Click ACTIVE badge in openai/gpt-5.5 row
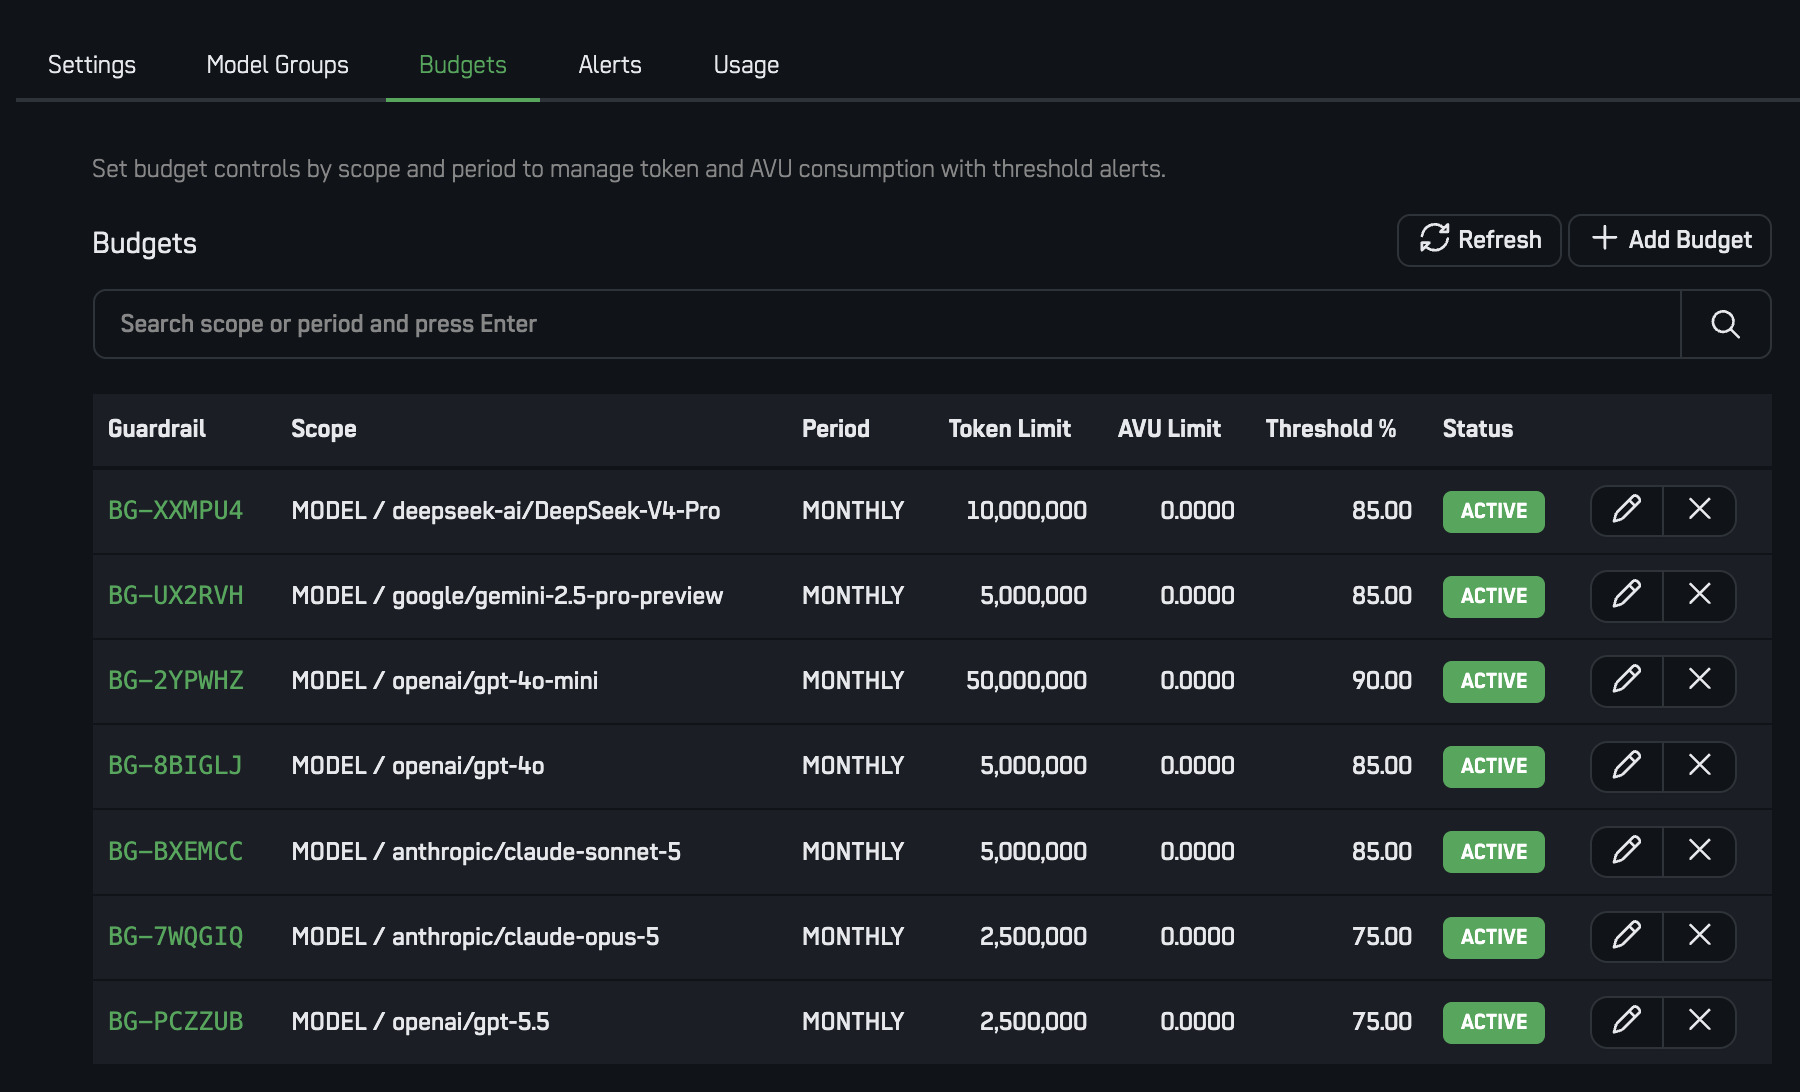Viewport: 1800px width, 1092px height. [1494, 1022]
